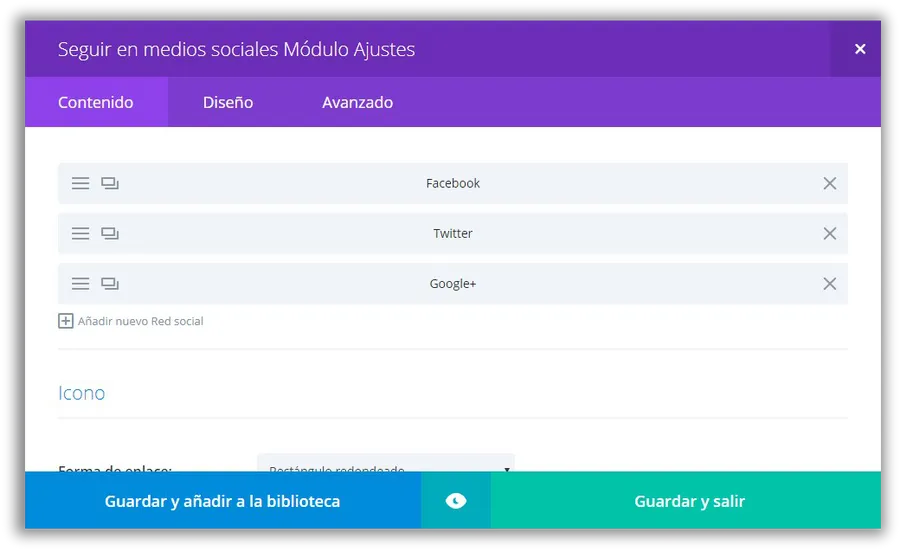Screen dimensions: 900x550
Task: Select the Icono section heading
Action: click(82, 393)
